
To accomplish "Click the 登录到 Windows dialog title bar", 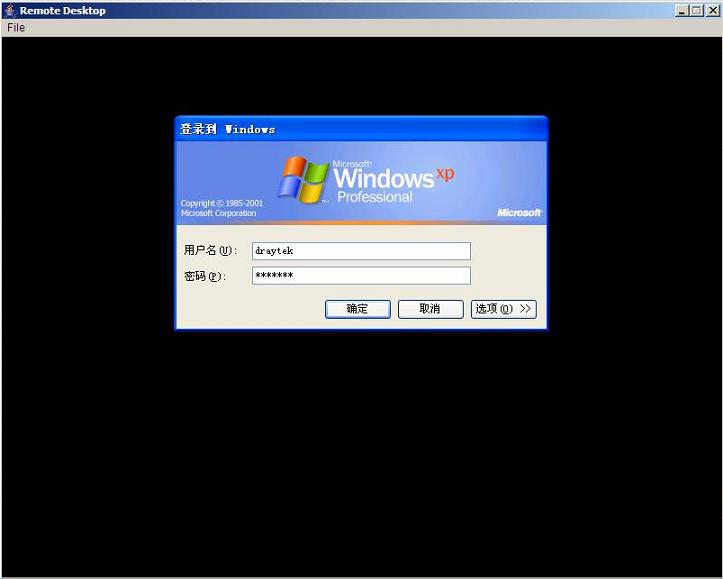I will (361, 129).
